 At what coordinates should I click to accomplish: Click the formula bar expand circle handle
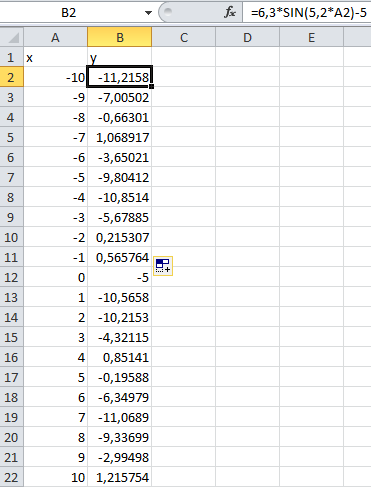[x=168, y=12]
